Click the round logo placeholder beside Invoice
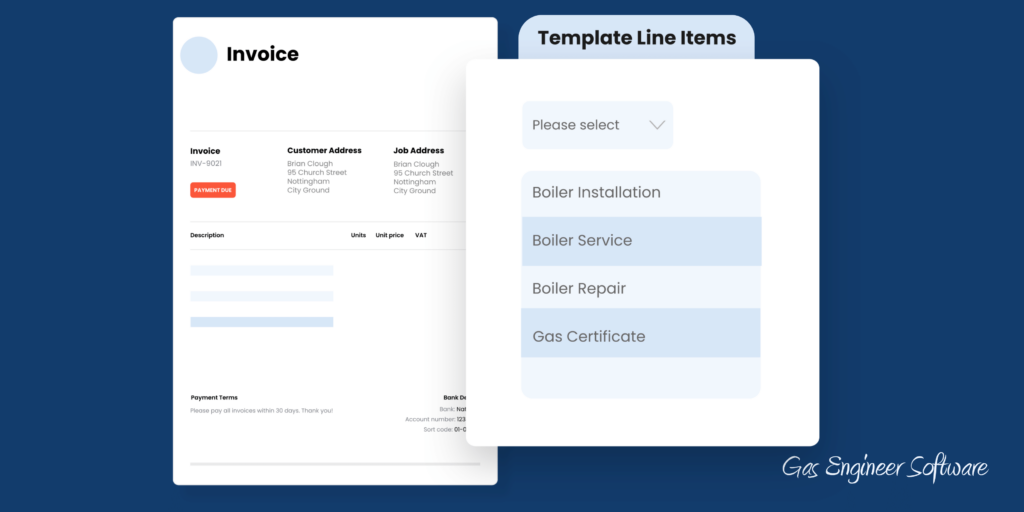This screenshot has width=1024, height=512. point(199,55)
